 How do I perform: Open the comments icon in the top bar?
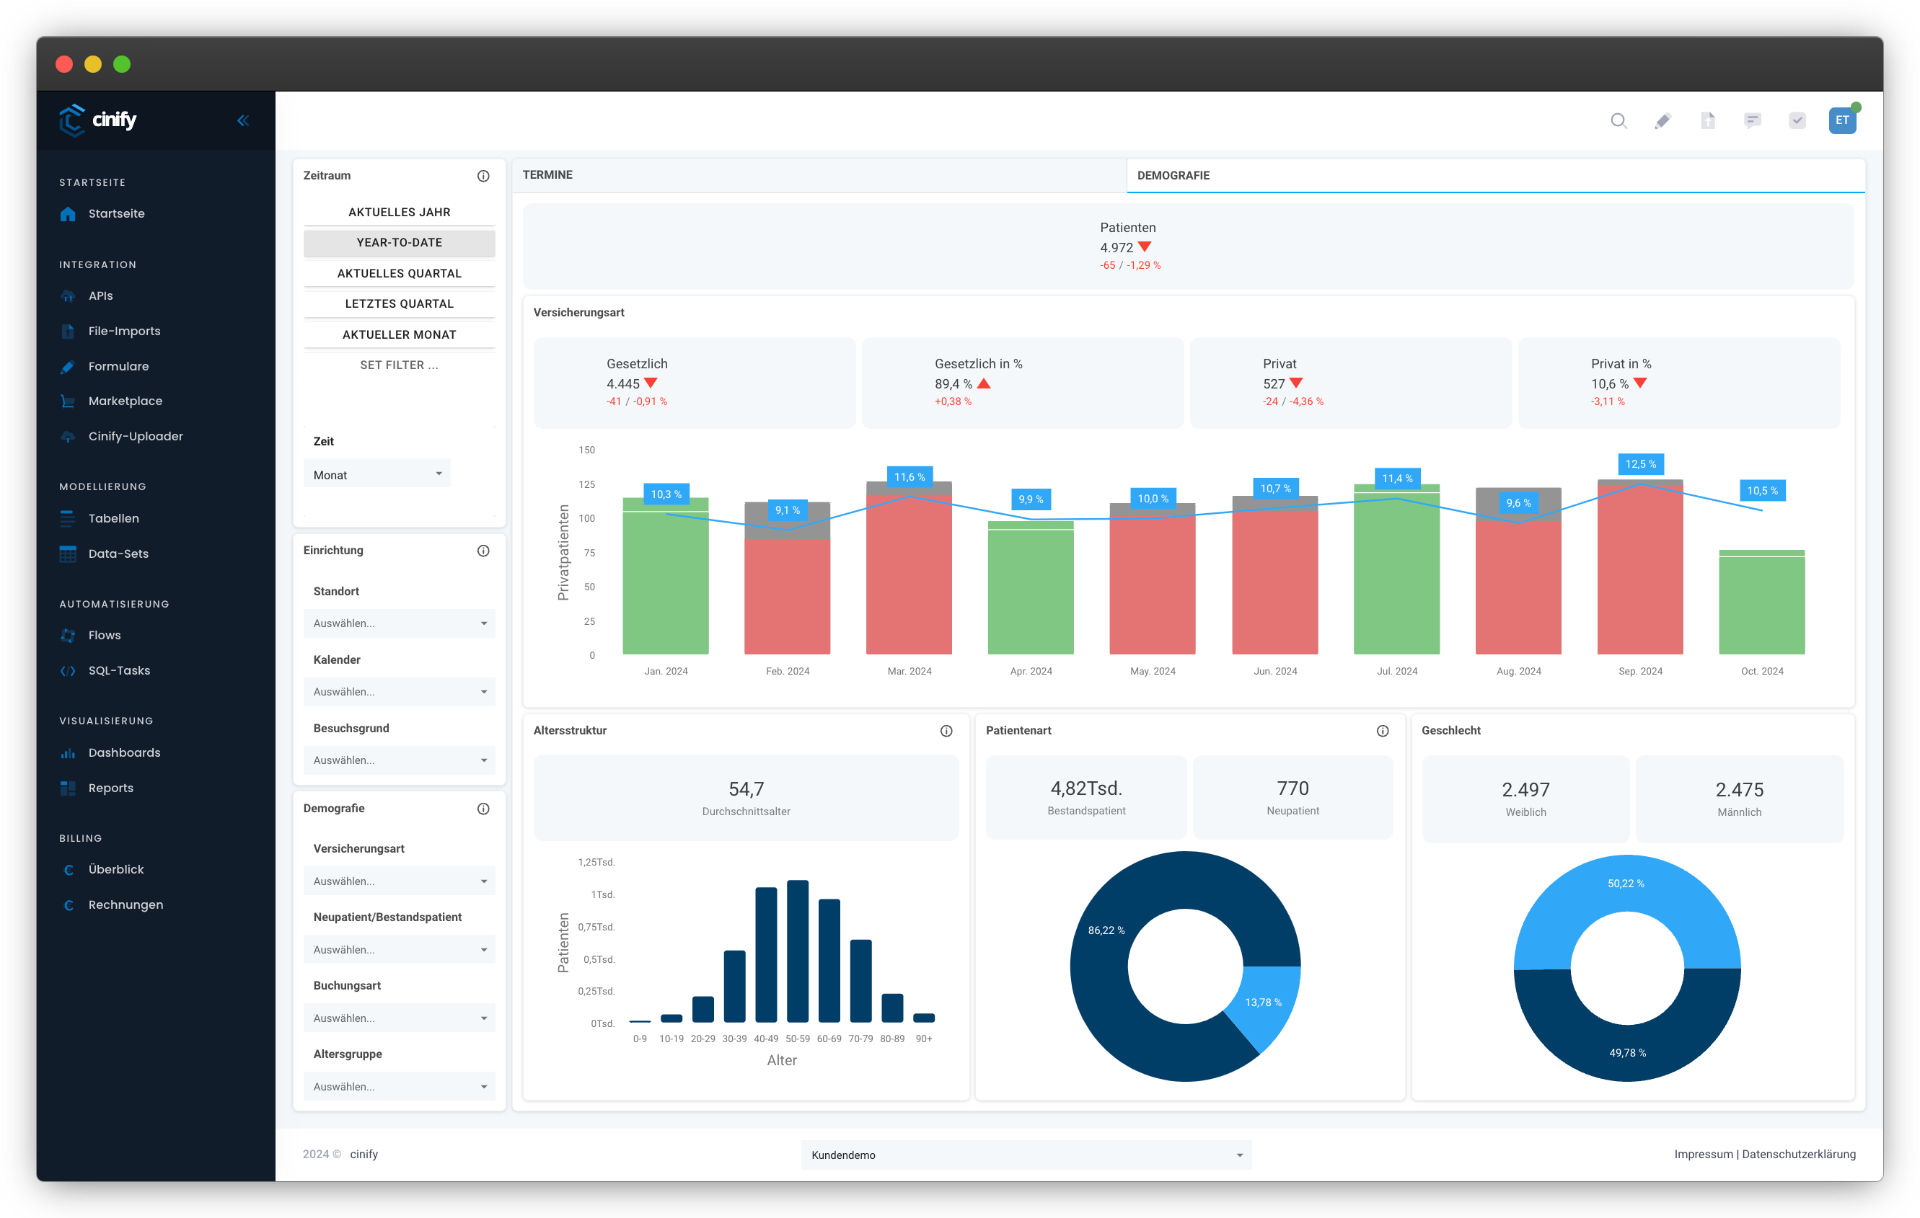click(x=1752, y=120)
